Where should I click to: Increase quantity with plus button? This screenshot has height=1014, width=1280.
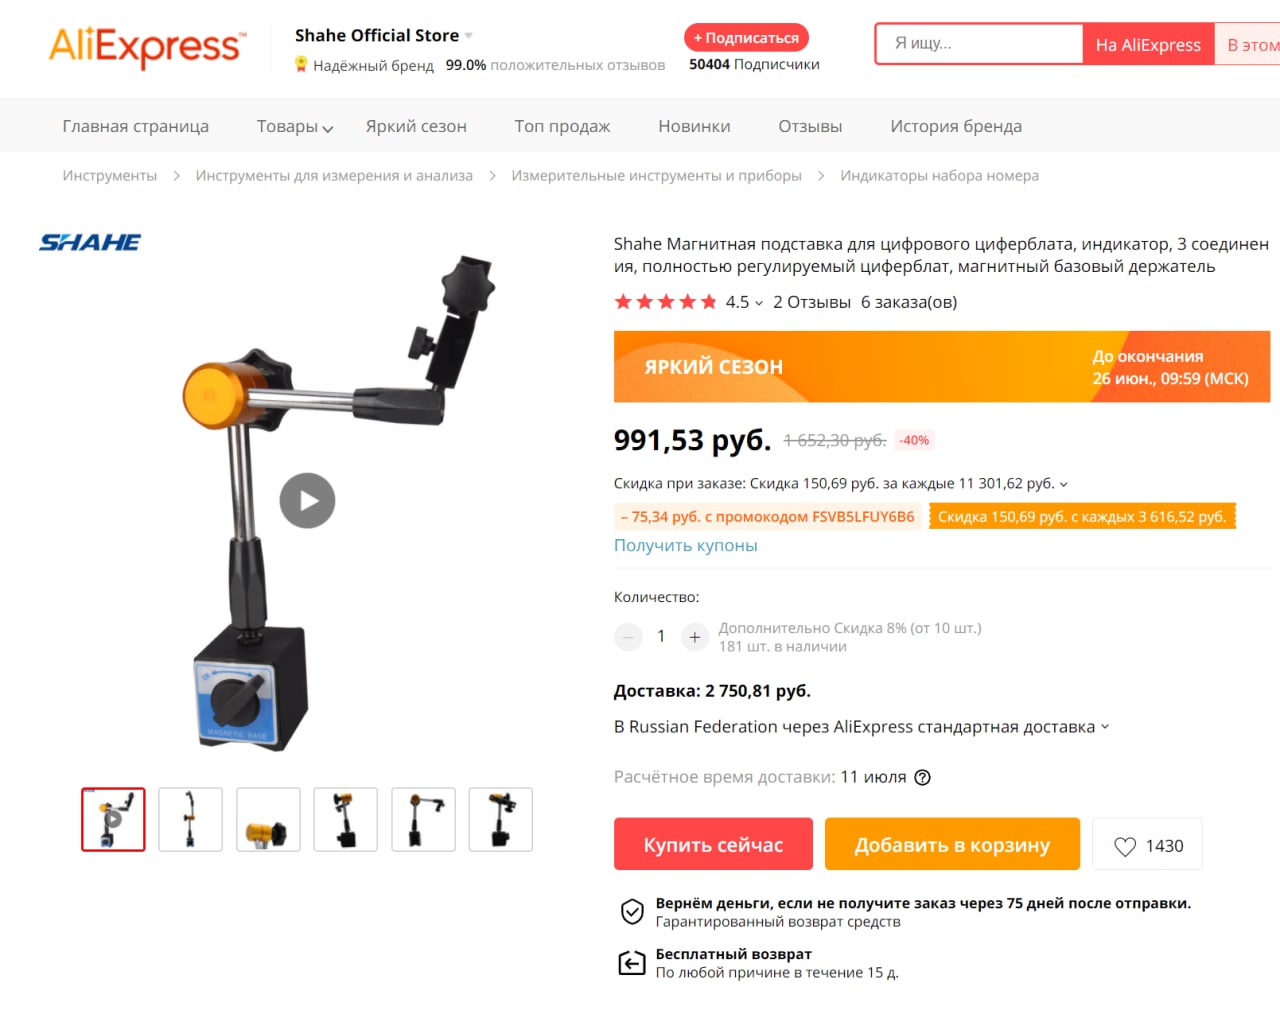(695, 636)
